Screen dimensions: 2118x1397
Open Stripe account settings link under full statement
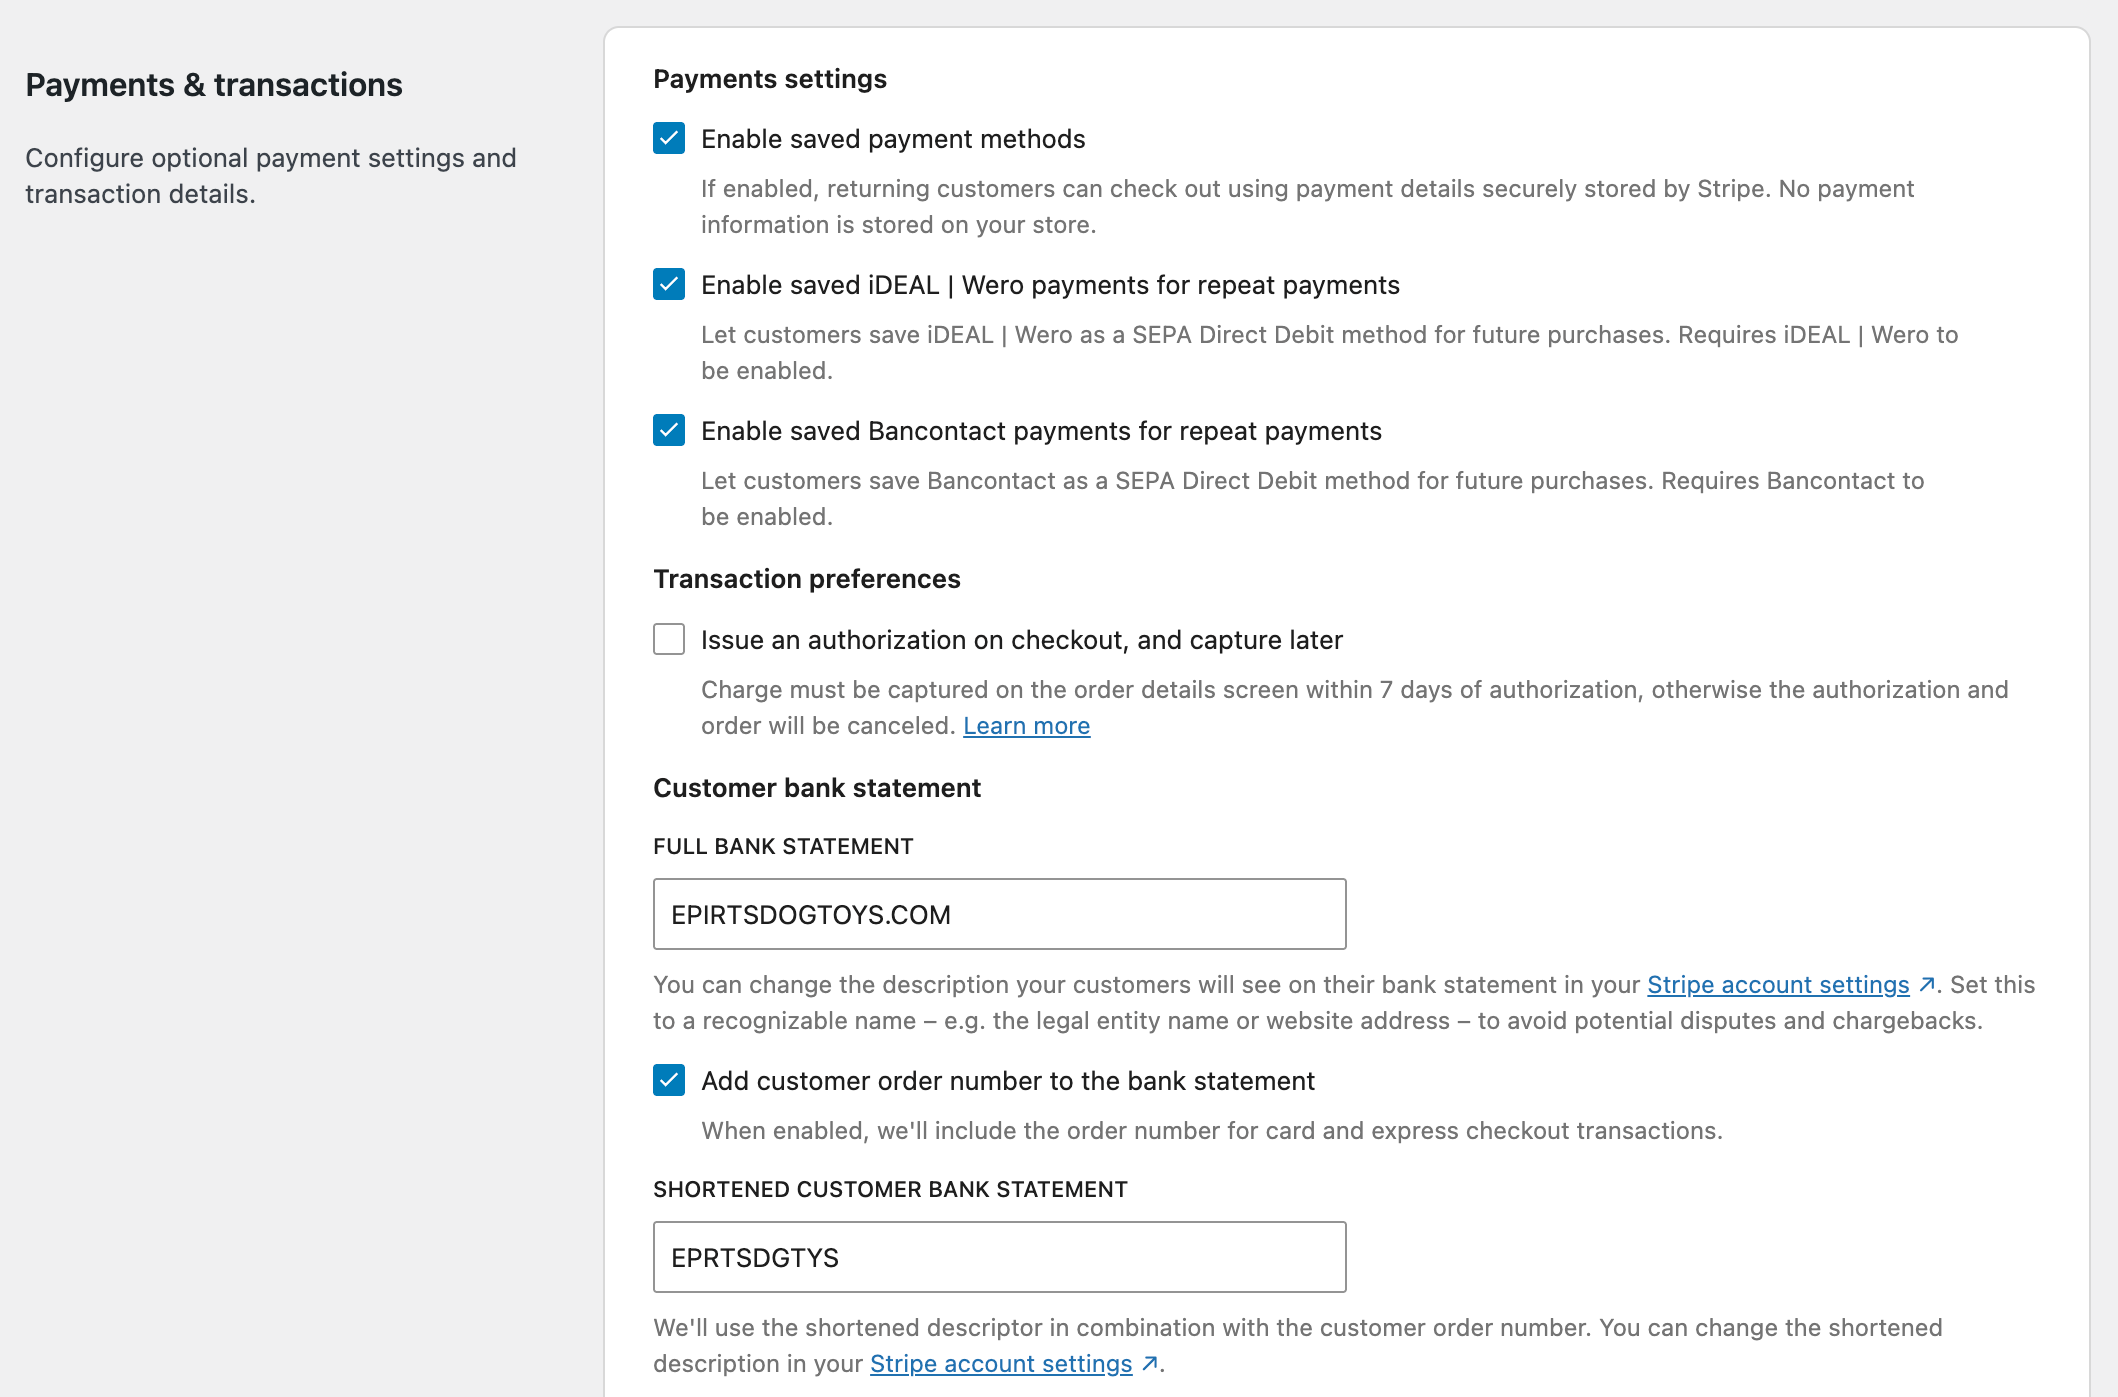(1778, 985)
